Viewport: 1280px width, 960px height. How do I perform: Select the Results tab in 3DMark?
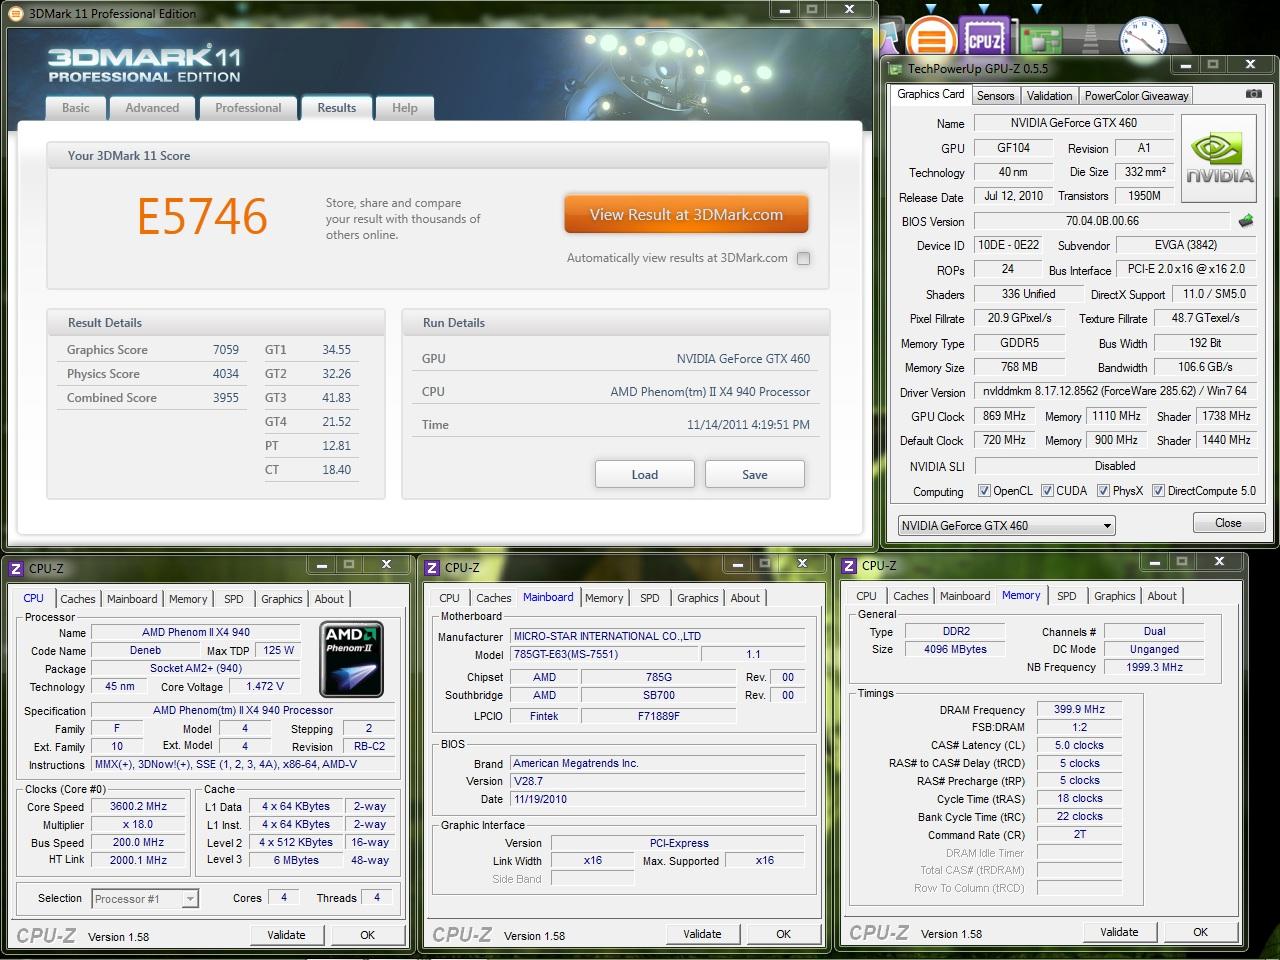click(337, 108)
